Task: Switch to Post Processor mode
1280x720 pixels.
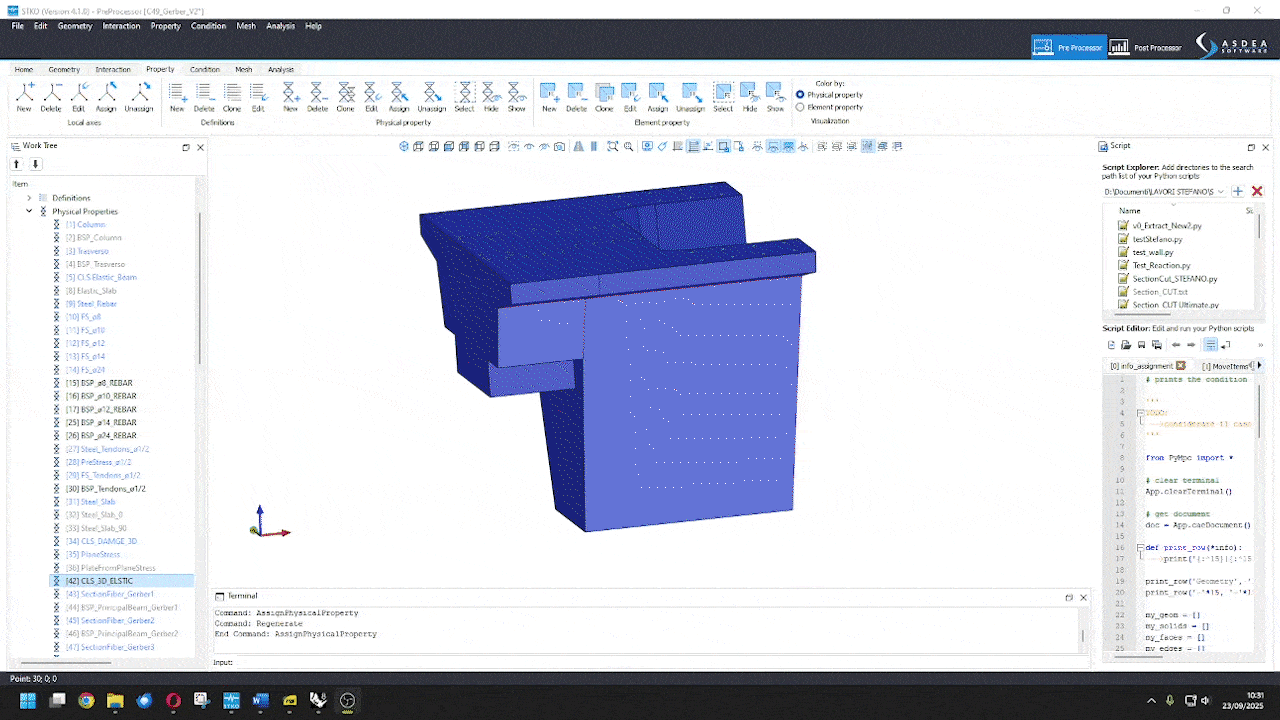Action: coord(1146,47)
